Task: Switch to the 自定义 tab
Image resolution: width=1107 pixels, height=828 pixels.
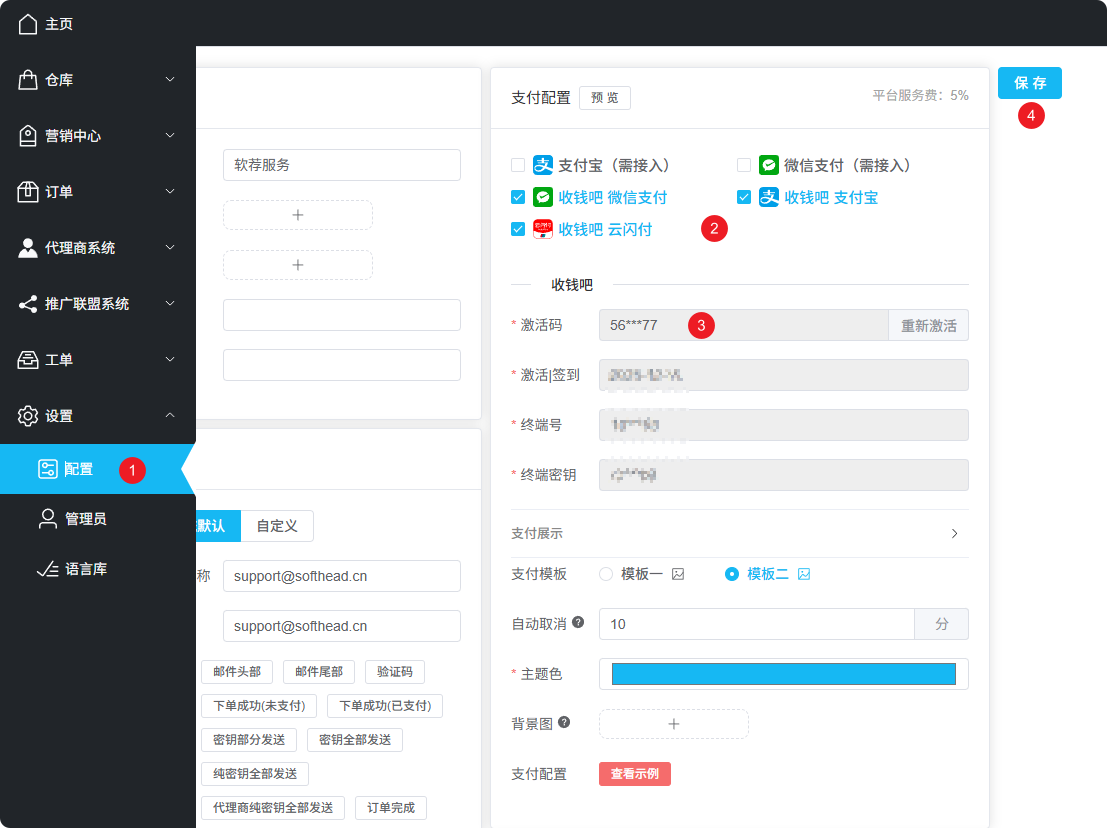Action: pos(277,526)
